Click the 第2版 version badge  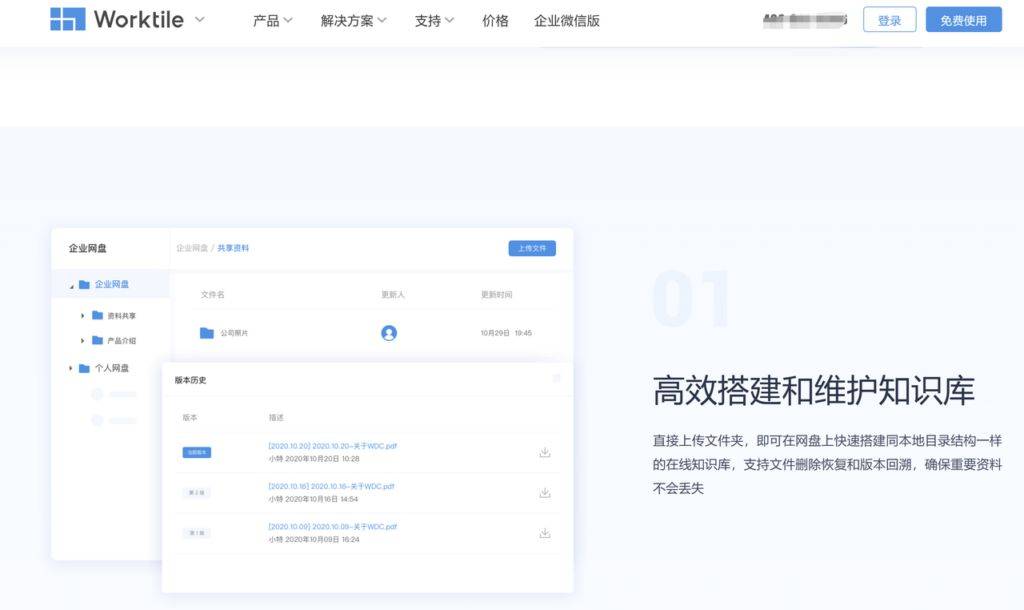(197, 492)
